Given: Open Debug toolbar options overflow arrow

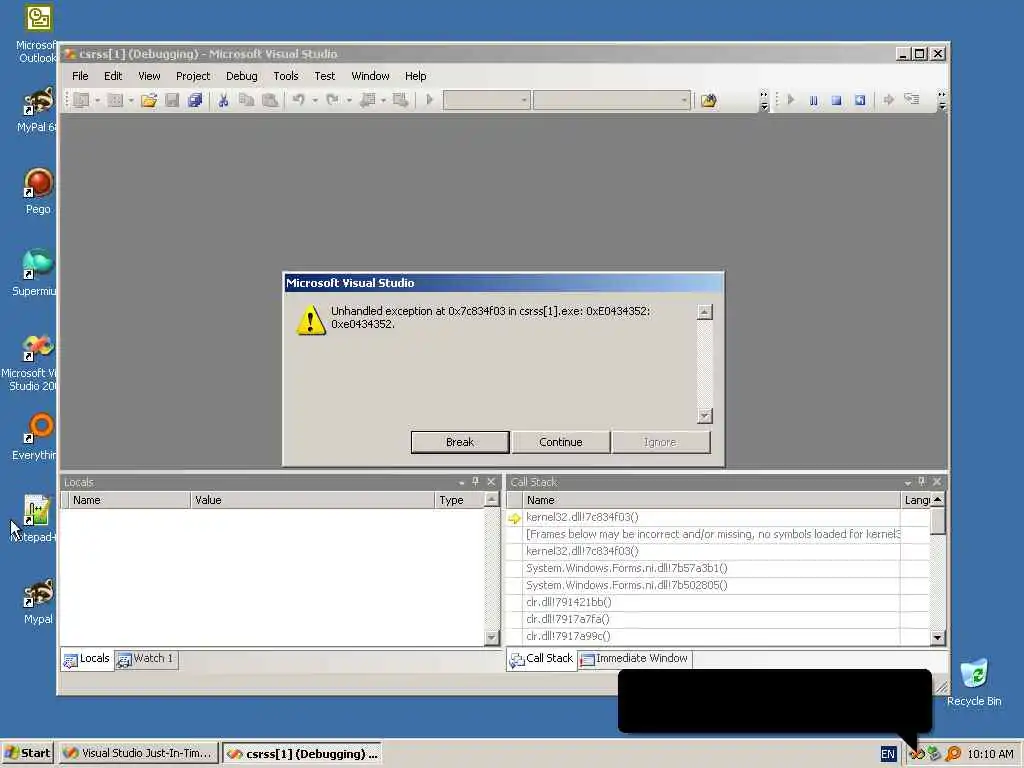Looking at the screenshot, I should (942, 101).
